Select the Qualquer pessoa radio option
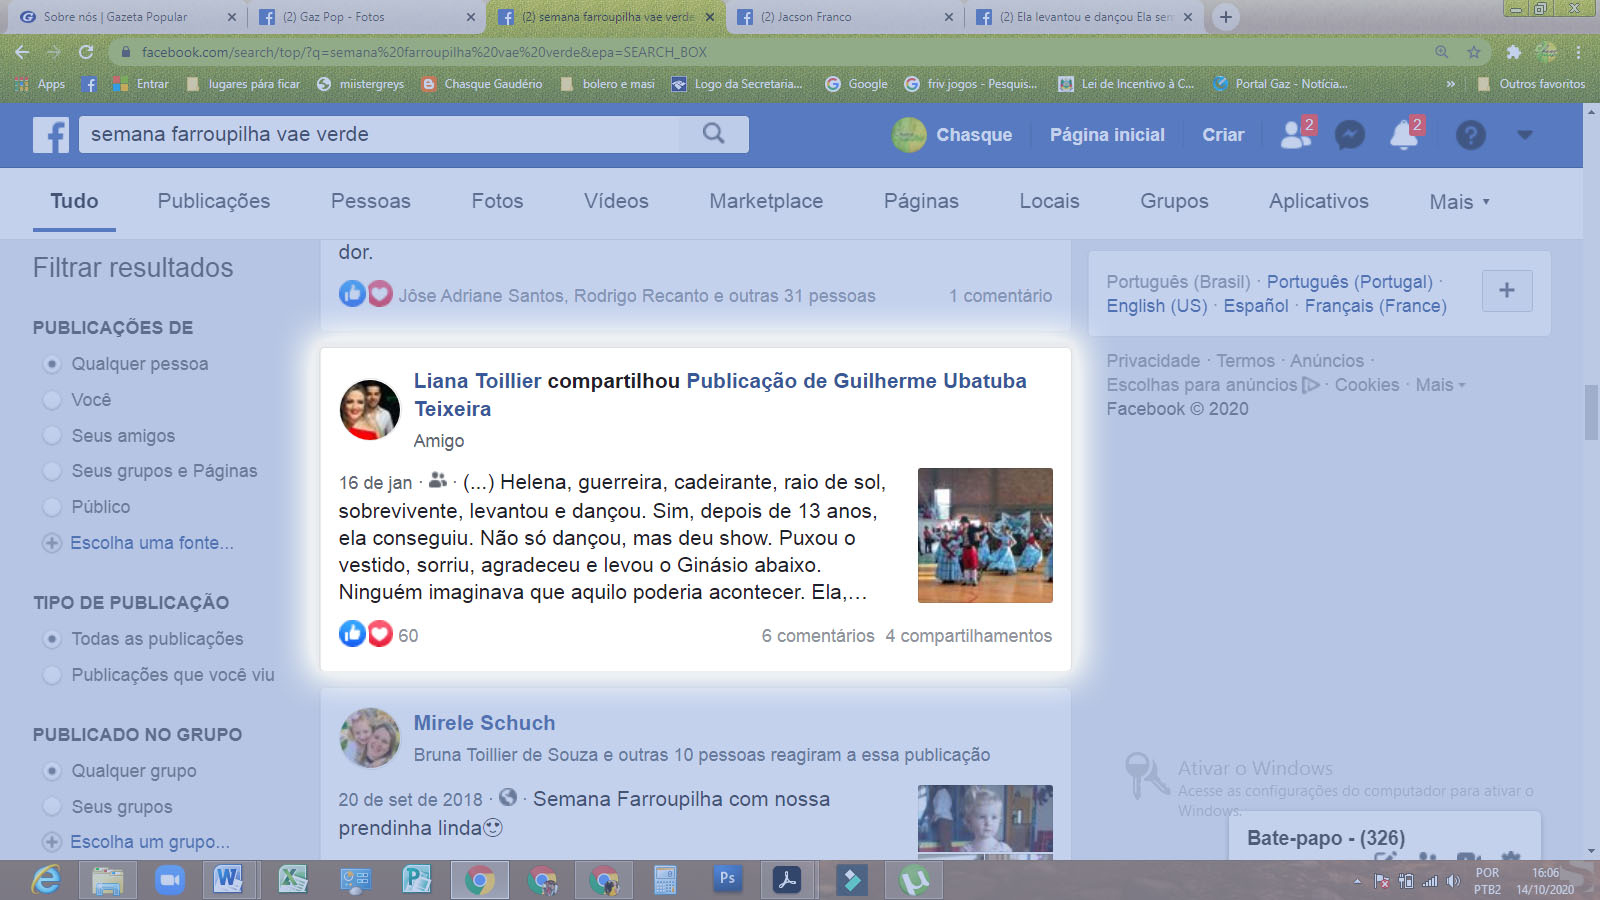The width and height of the screenshot is (1600, 900). (52, 364)
